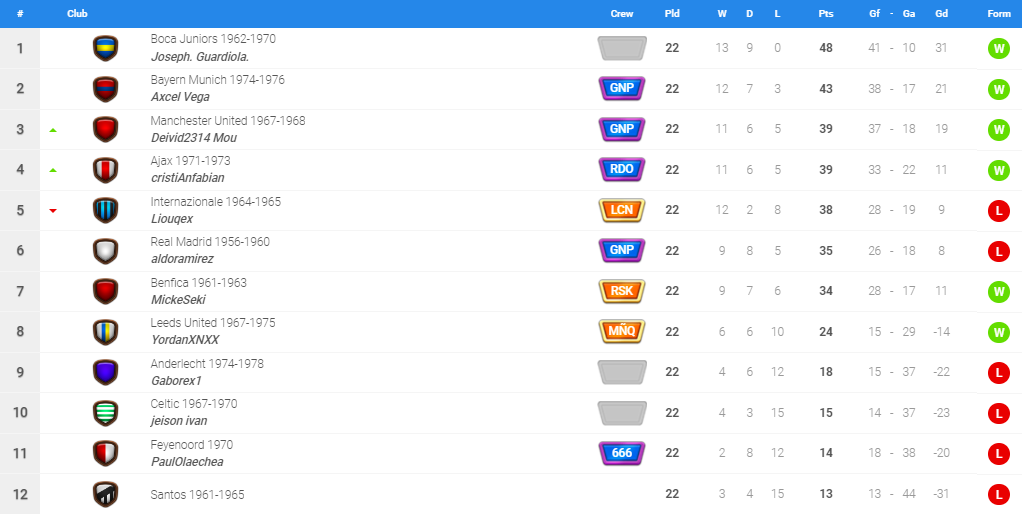This screenshot has height=514, width=1022.
Task: Click the Leeds United yellow-blue crest
Action: click(105, 332)
